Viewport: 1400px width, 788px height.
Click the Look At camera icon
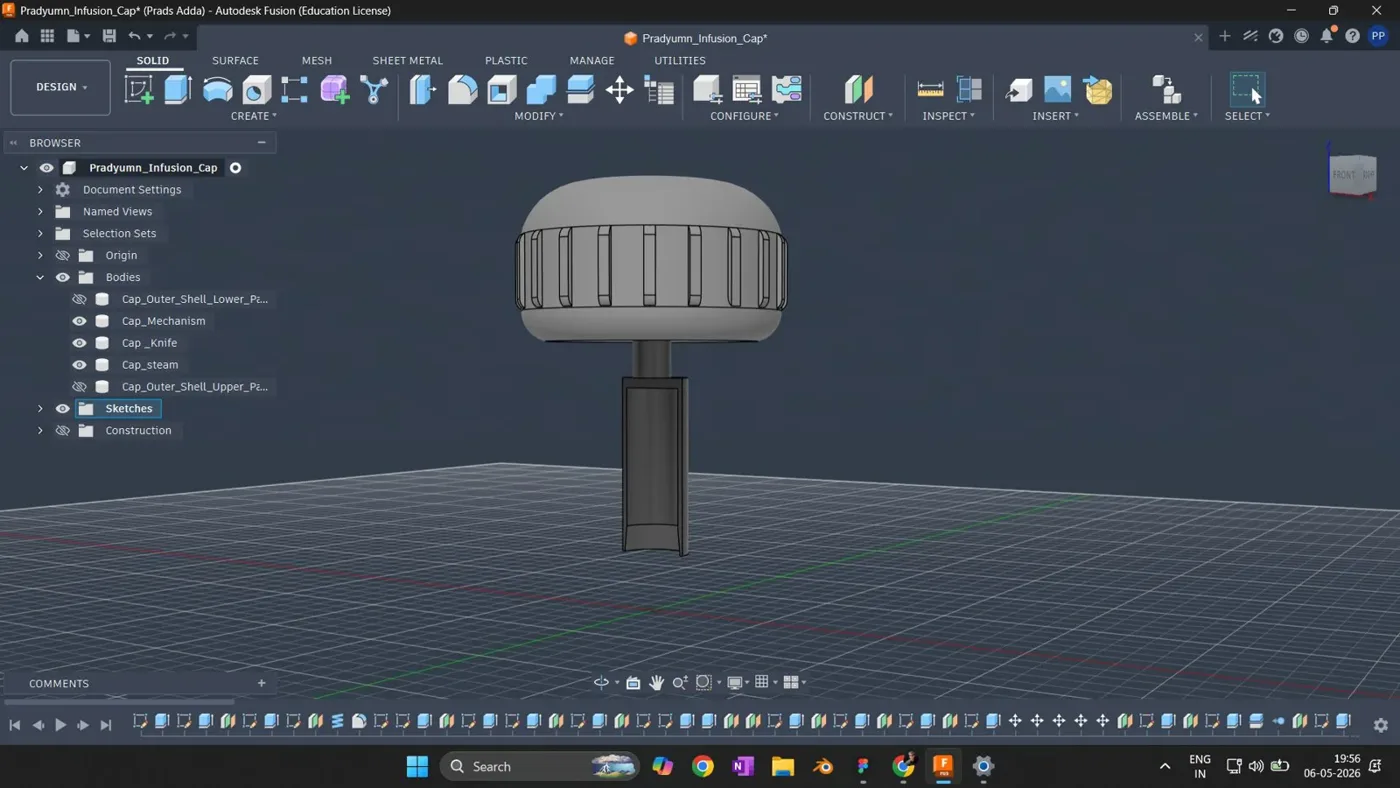[633, 682]
